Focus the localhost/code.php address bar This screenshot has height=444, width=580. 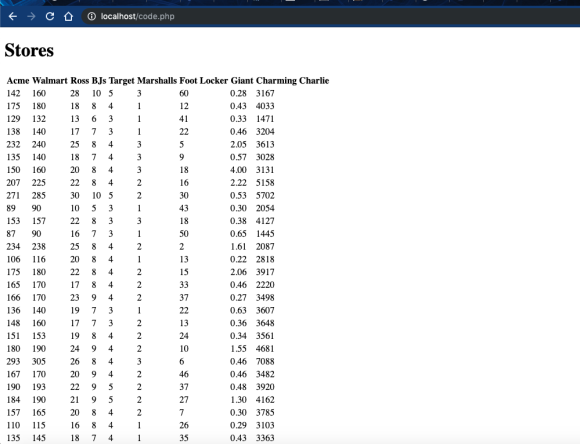pos(329,16)
